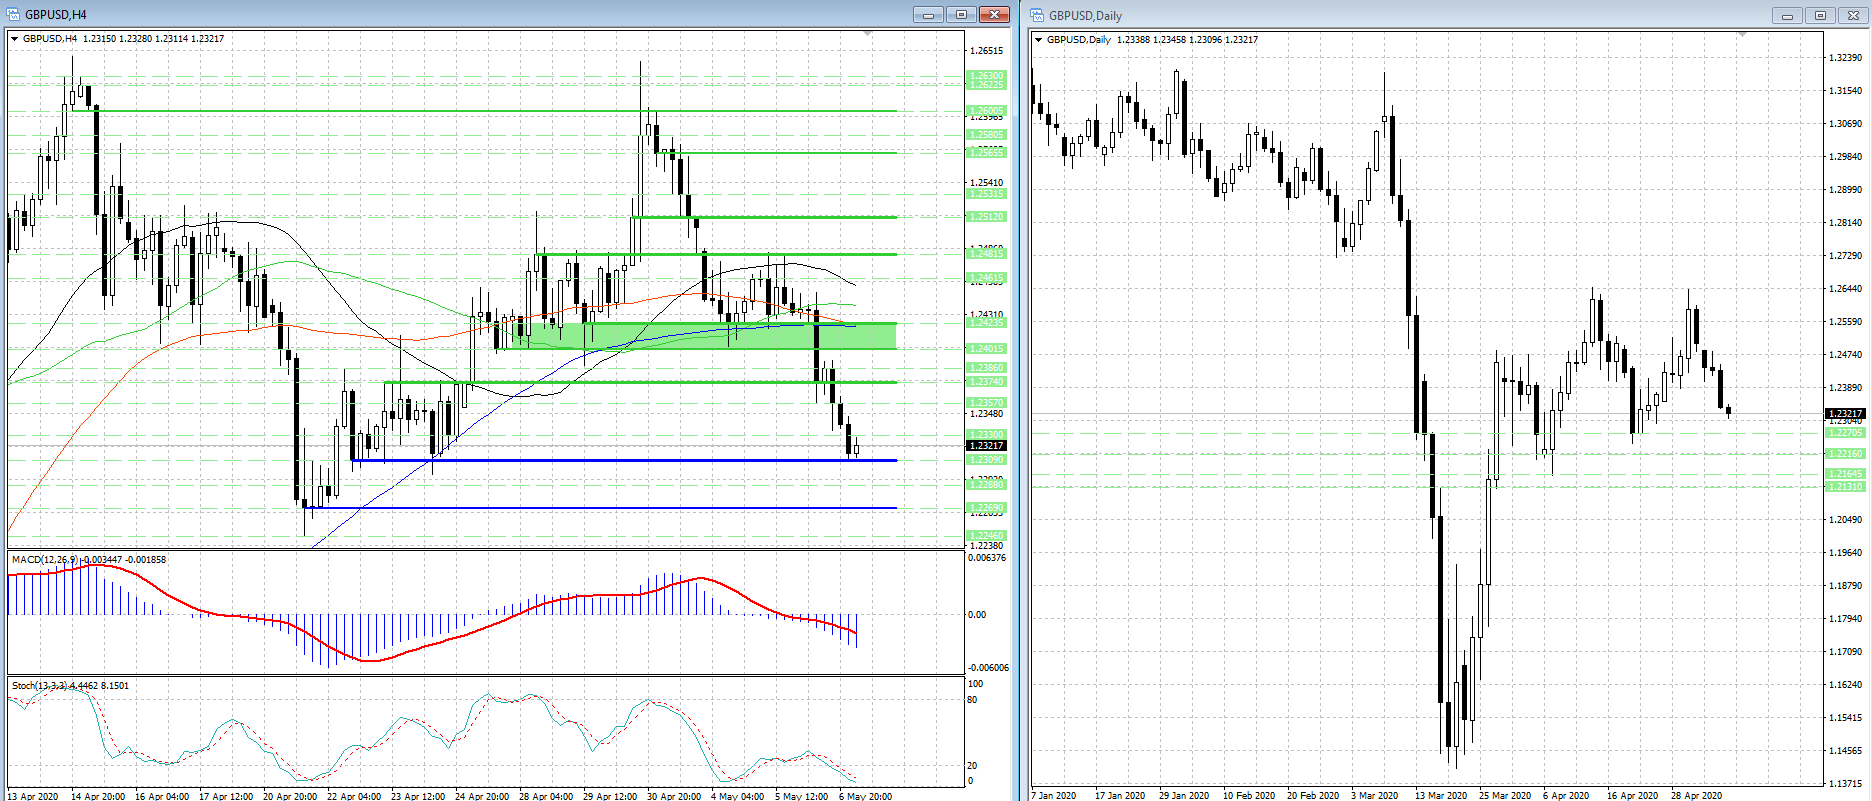Maximize the GBPUSD,H4 chart window
The width and height of the screenshot is (1872, 801).
(961, 14)
